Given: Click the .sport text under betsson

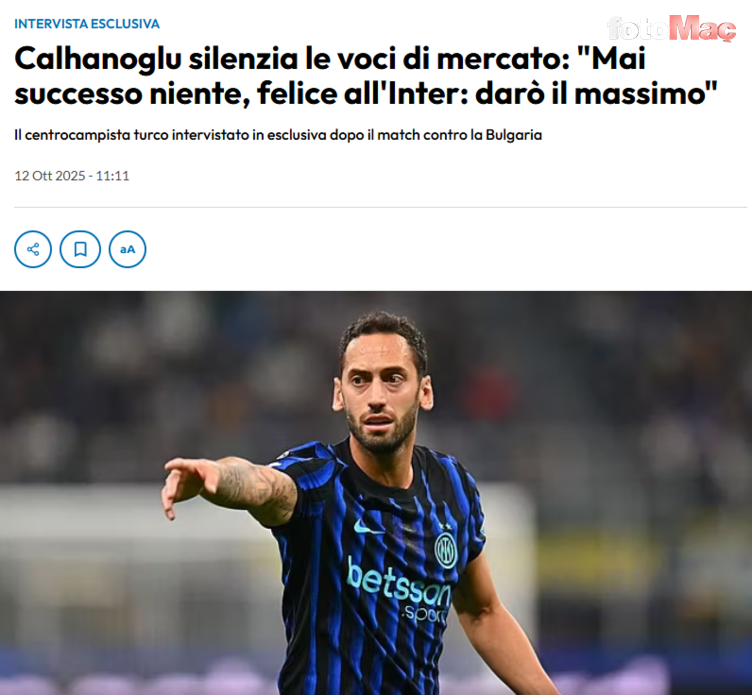Looking at the screenshot, I should pos(424,613).
